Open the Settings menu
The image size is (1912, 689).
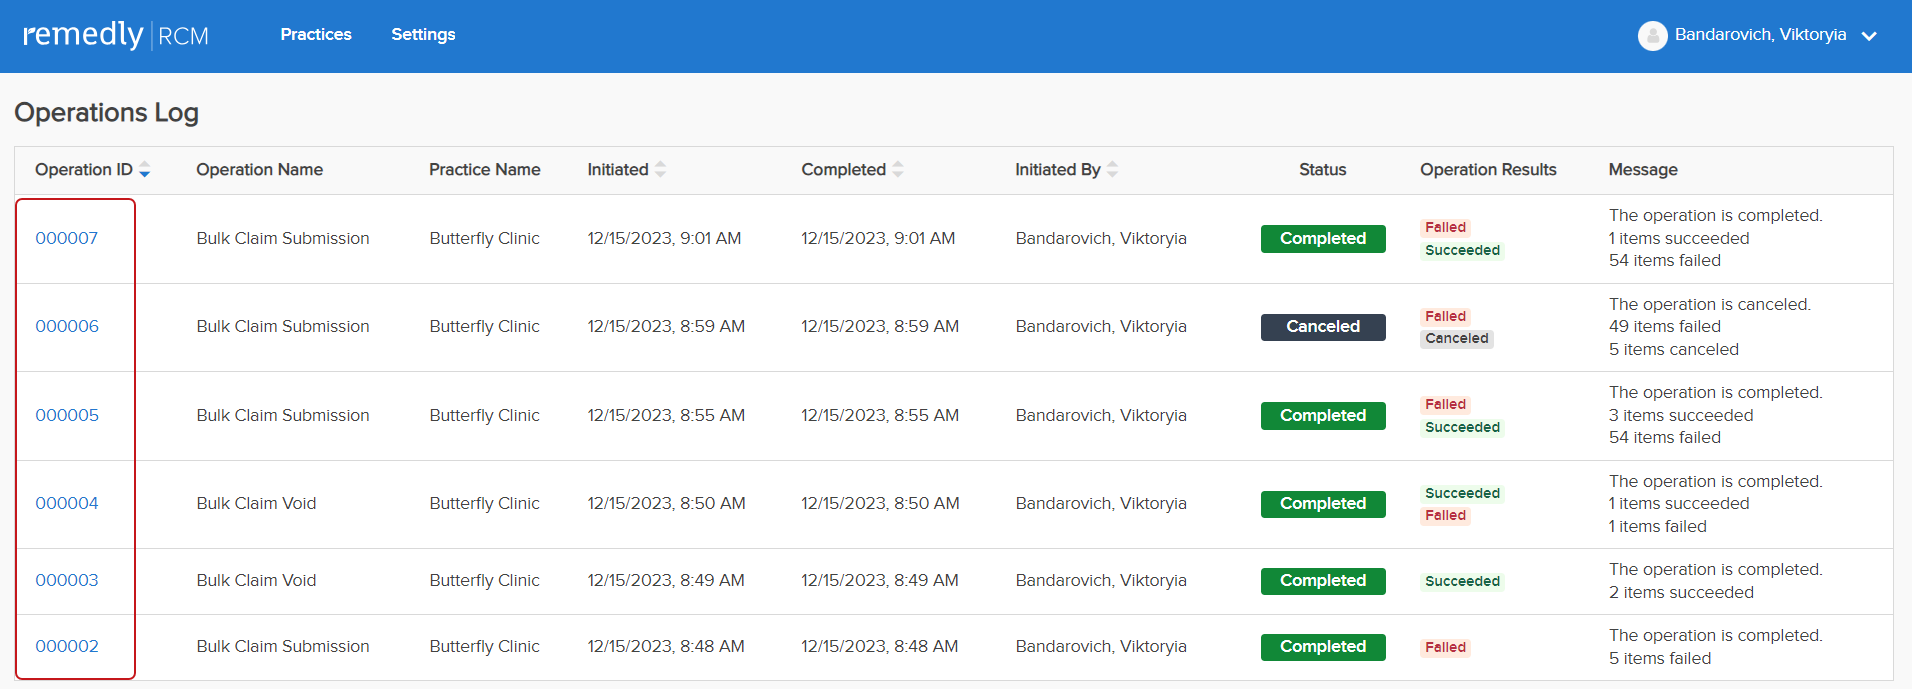[x=423, y=34]
